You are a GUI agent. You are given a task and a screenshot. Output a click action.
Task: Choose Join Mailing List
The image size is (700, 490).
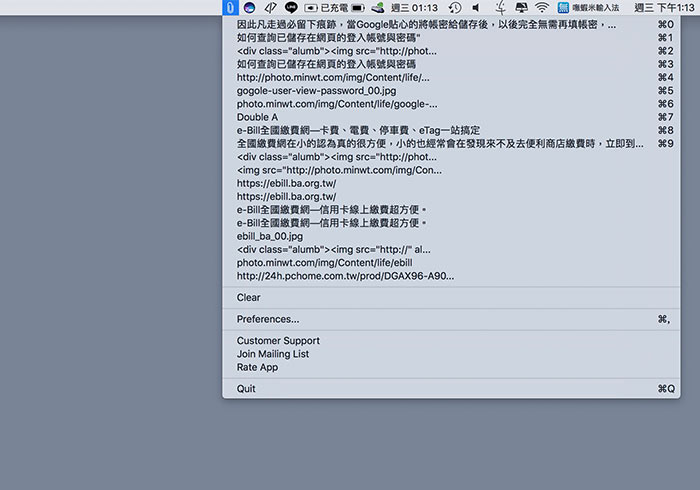451,354
